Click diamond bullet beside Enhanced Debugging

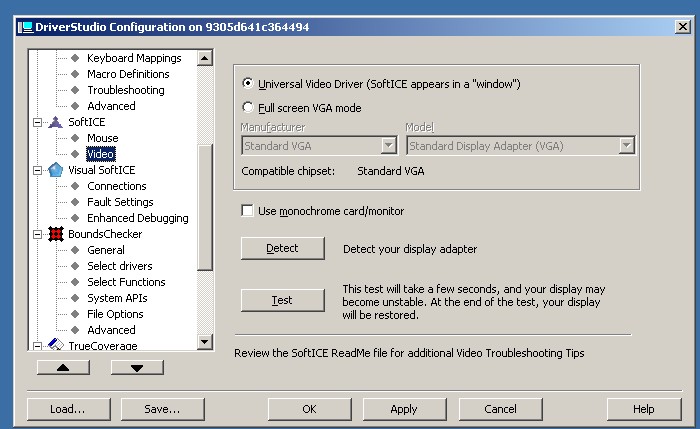[x=75, y=218]
